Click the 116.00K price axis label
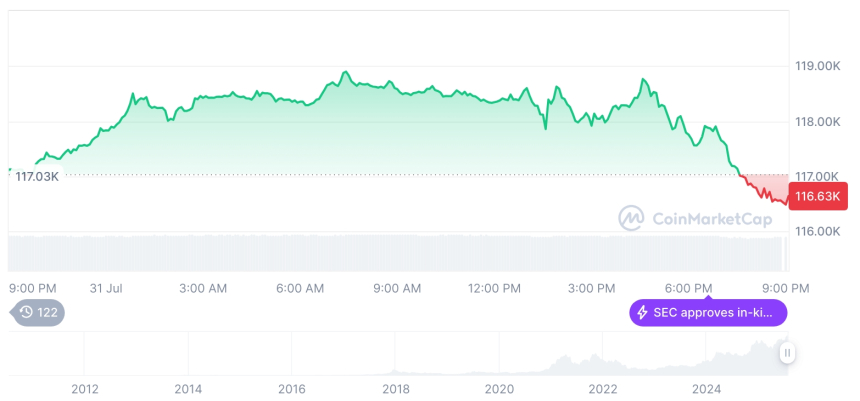The height and width of the screenshot is (401, 860). coord(817,231)
